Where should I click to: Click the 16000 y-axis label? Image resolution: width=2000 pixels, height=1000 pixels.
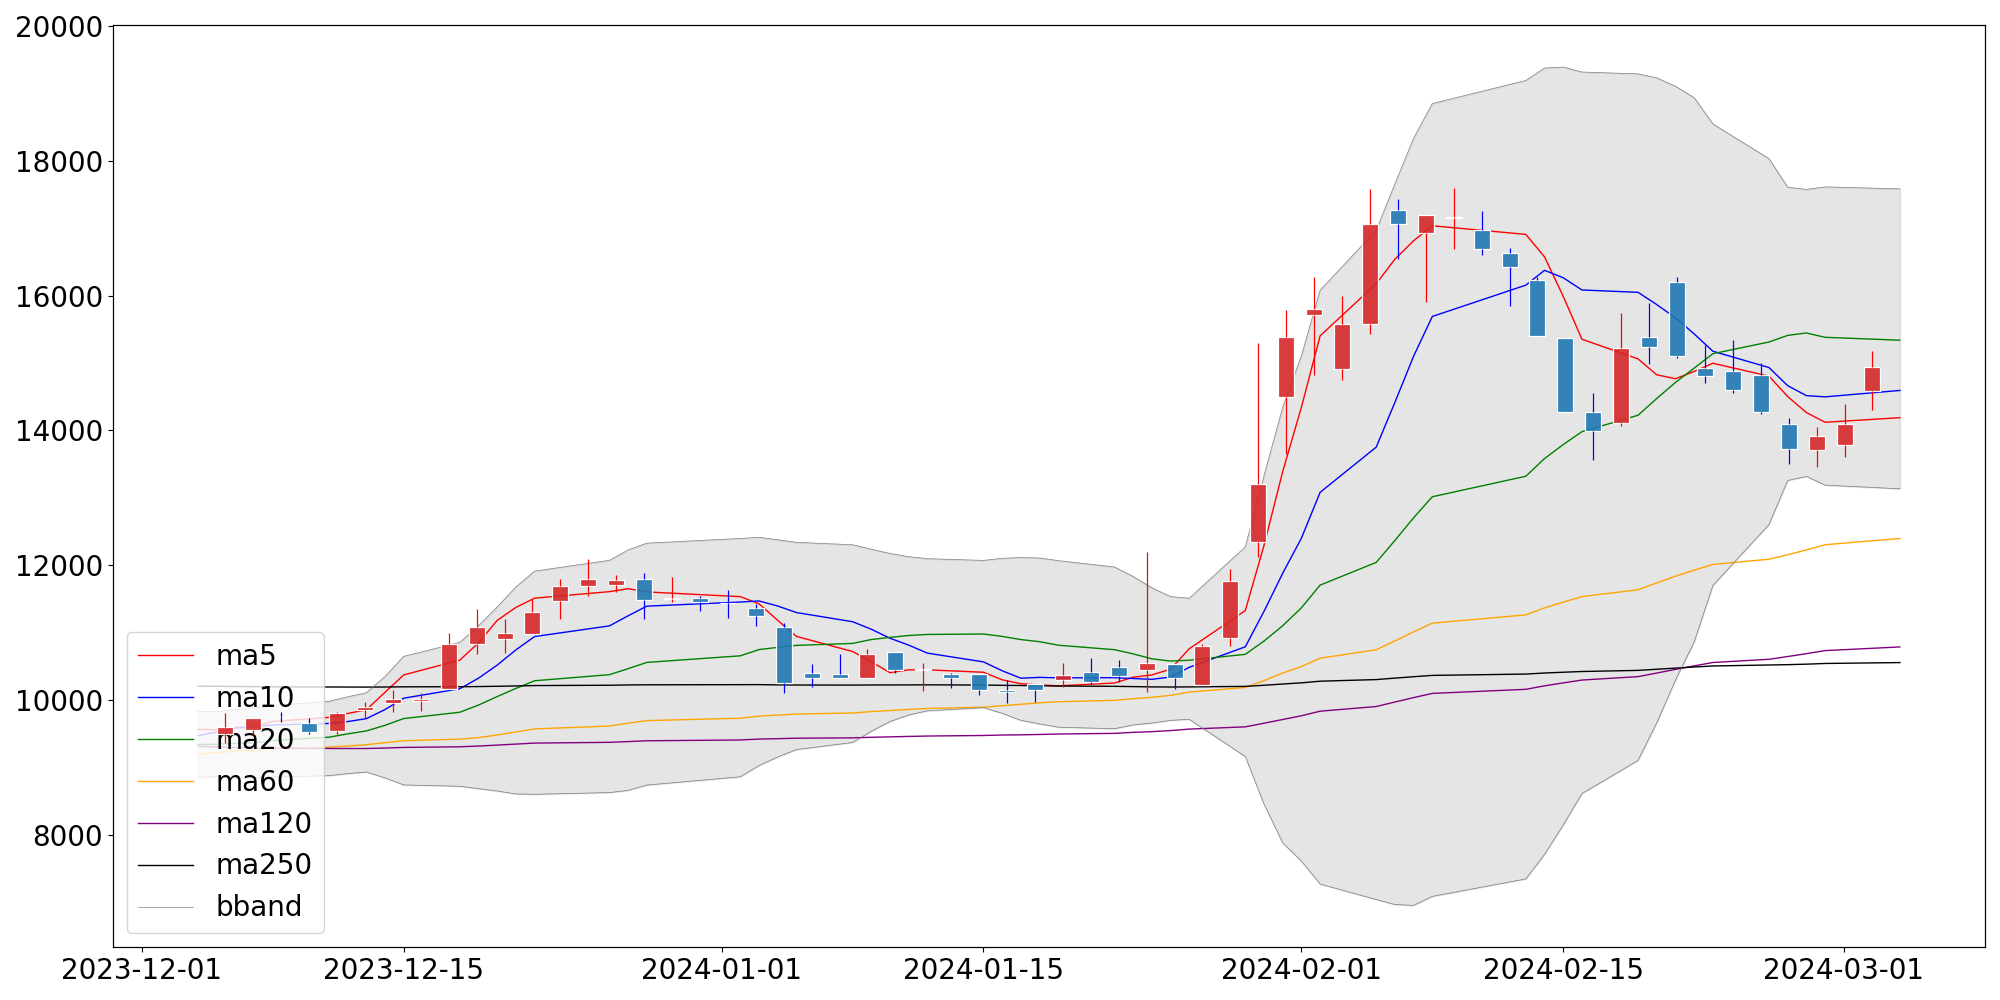[x=59, y=297]
